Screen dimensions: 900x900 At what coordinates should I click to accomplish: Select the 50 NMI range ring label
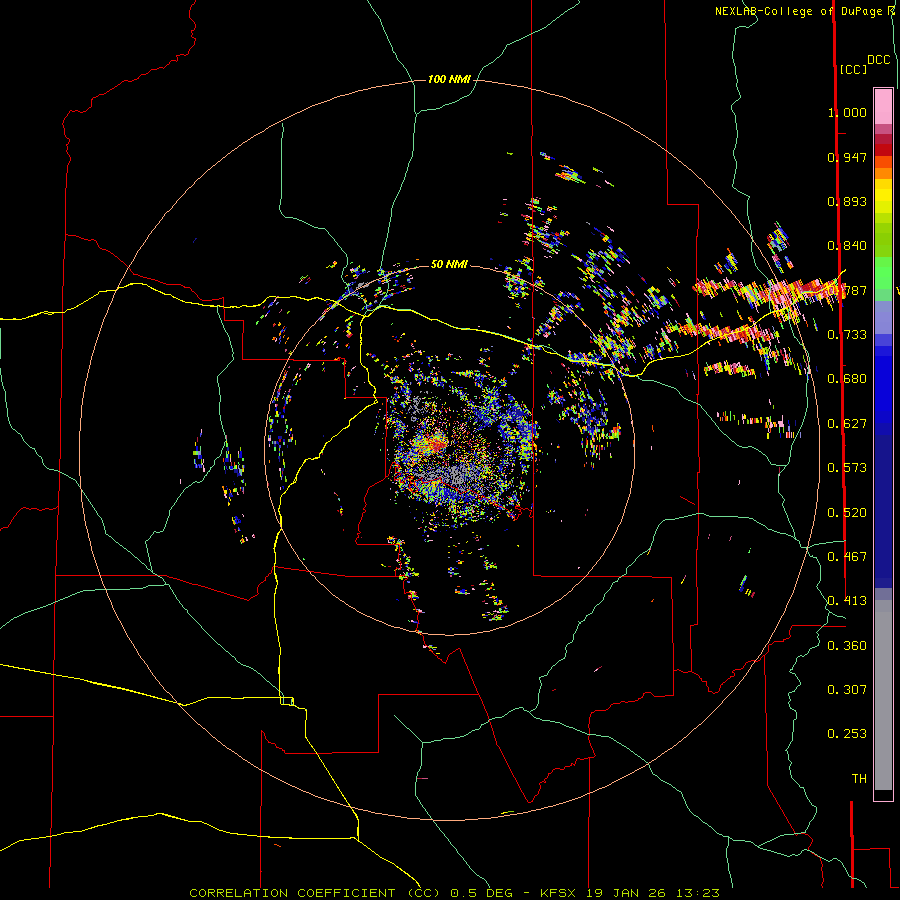[x=449, y=264]
